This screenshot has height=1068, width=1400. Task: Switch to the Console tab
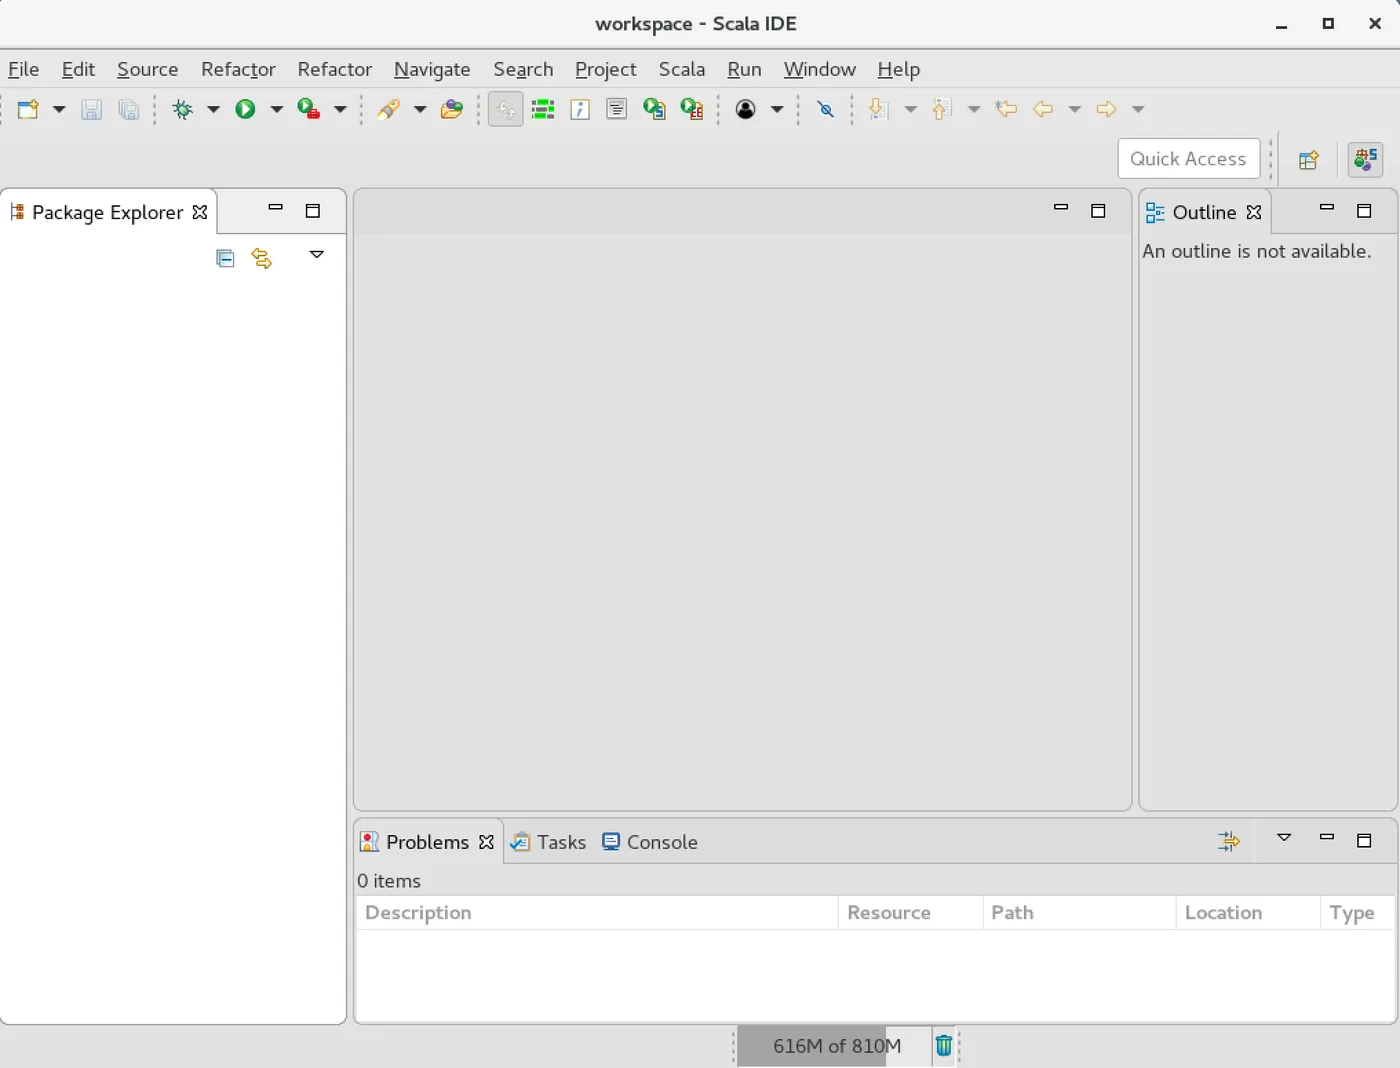[x=650, y=842]
